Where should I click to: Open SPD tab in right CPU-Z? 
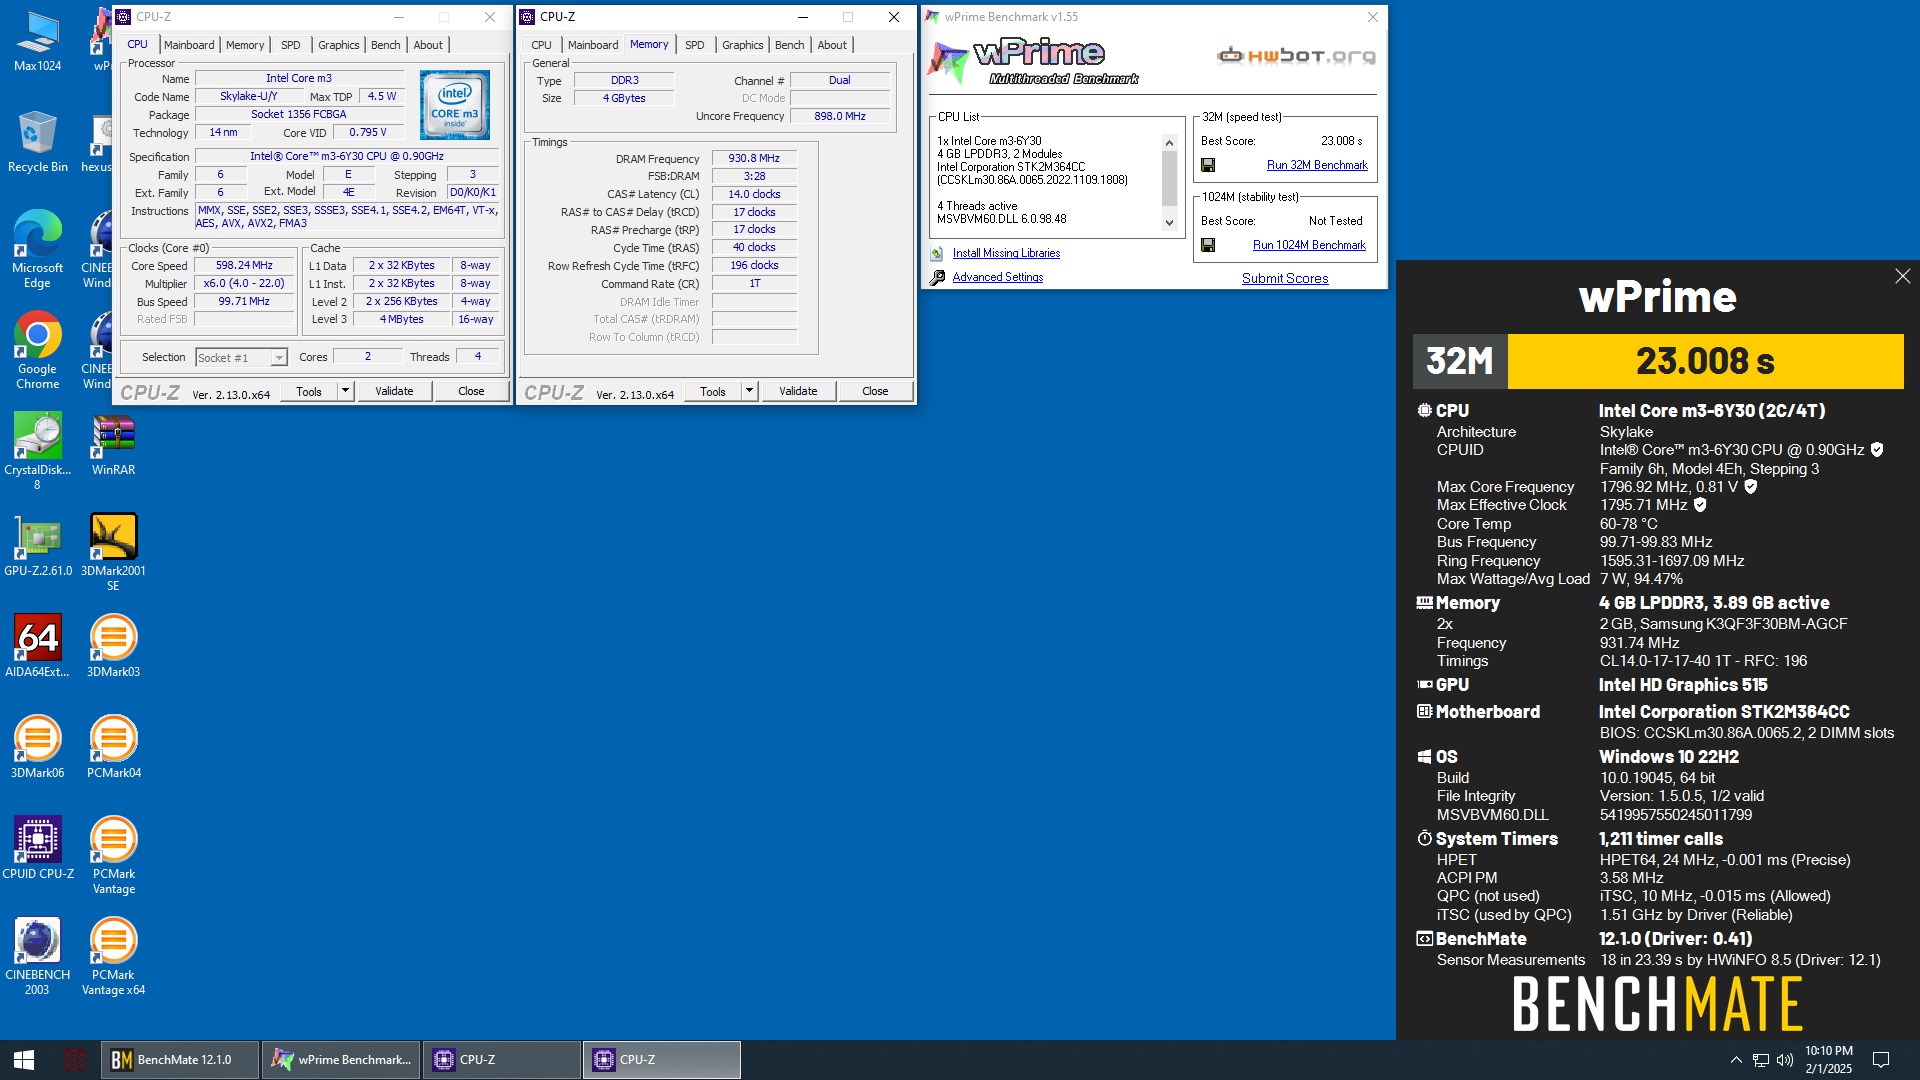694,45
